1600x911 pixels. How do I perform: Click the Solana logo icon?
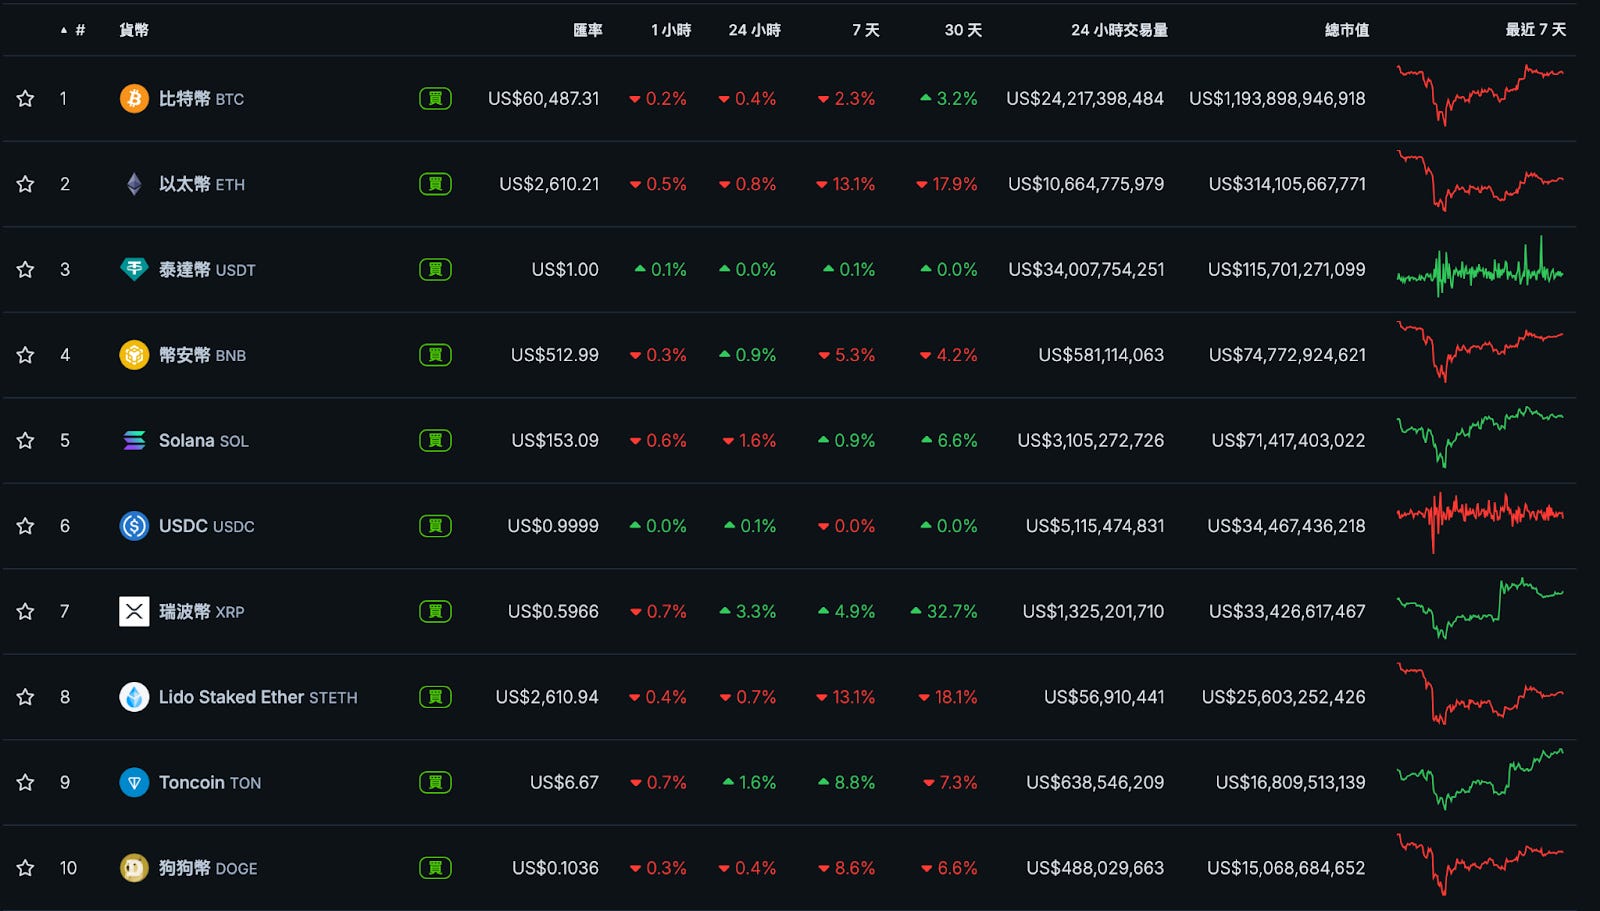(x=134, y=440)
